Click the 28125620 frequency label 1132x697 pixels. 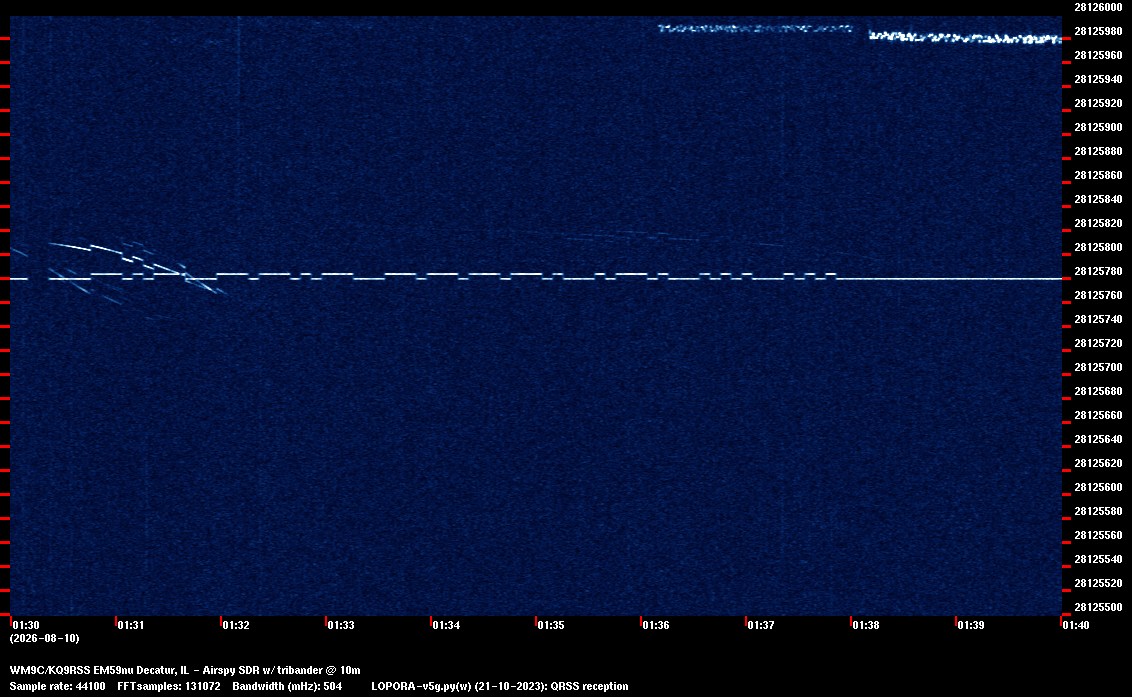click(1098, 463)
